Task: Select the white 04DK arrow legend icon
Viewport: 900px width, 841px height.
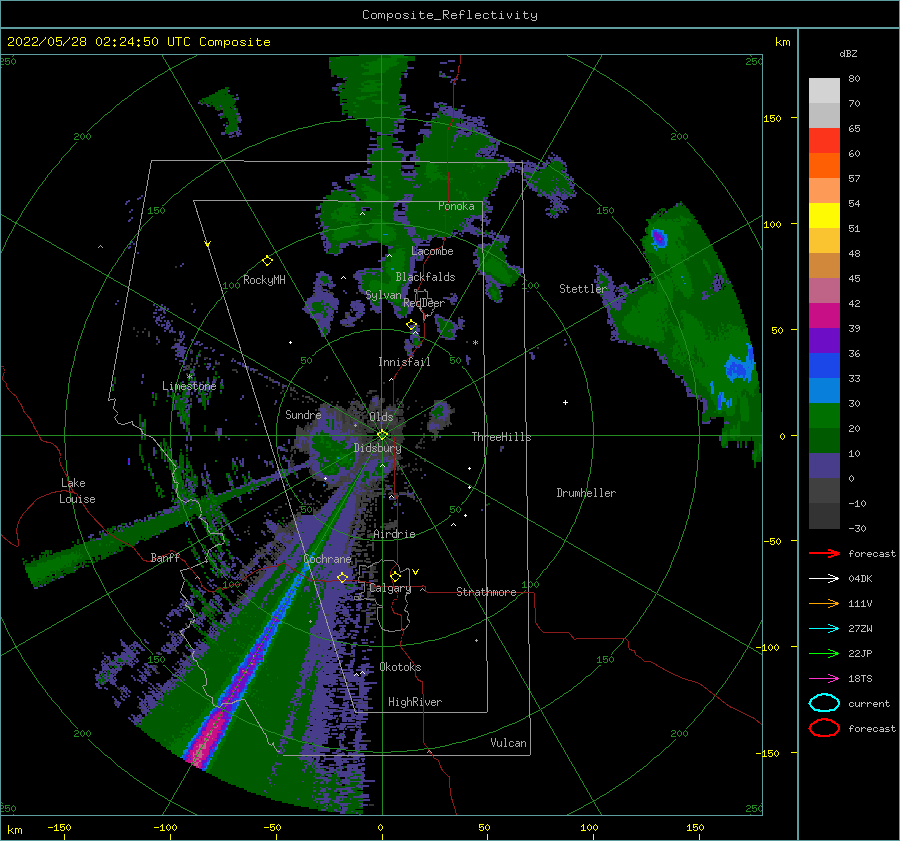Action: 824,579
